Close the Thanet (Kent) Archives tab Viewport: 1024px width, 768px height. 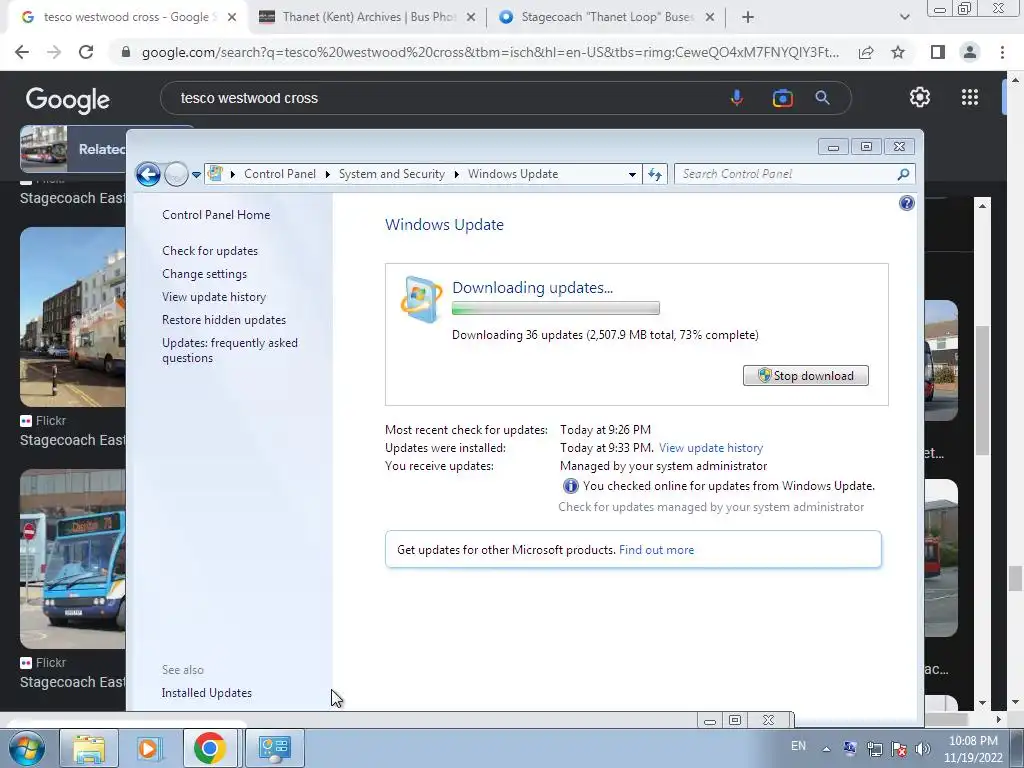(x=471, y=18)
